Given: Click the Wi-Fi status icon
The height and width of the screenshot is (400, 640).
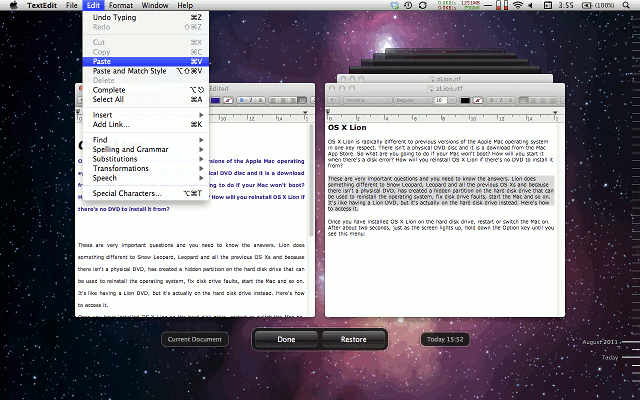Looking at the screenshot, I should pyautogui.click(x=518, y=5).
